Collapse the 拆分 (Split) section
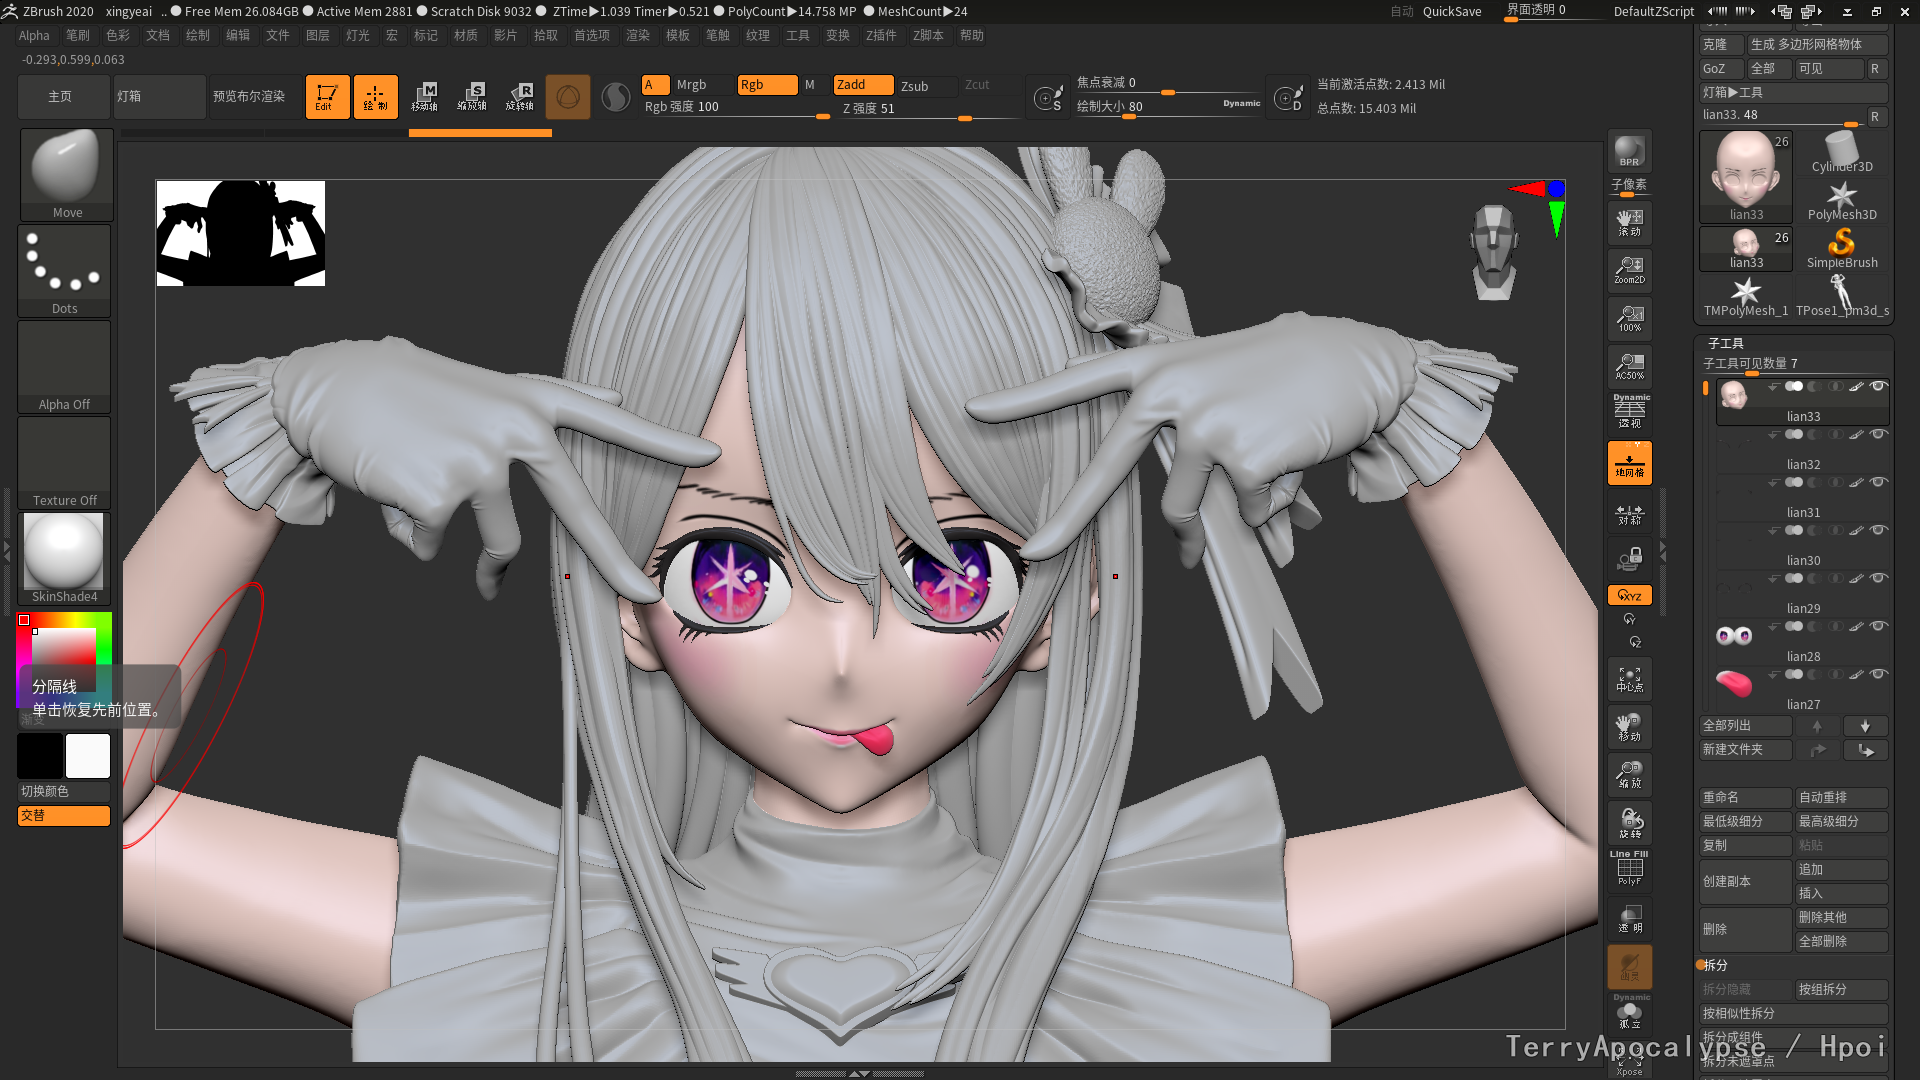 pos(1714,965)
